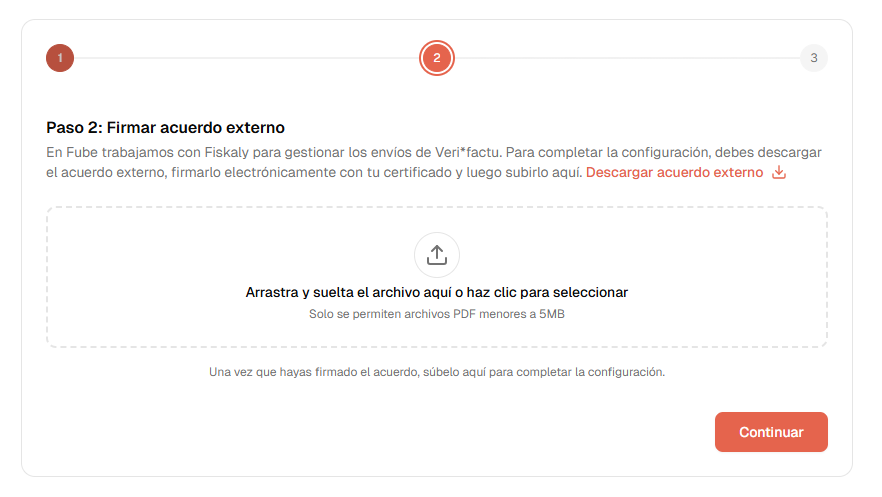Click the upload arrow icon

pos(436,255)
